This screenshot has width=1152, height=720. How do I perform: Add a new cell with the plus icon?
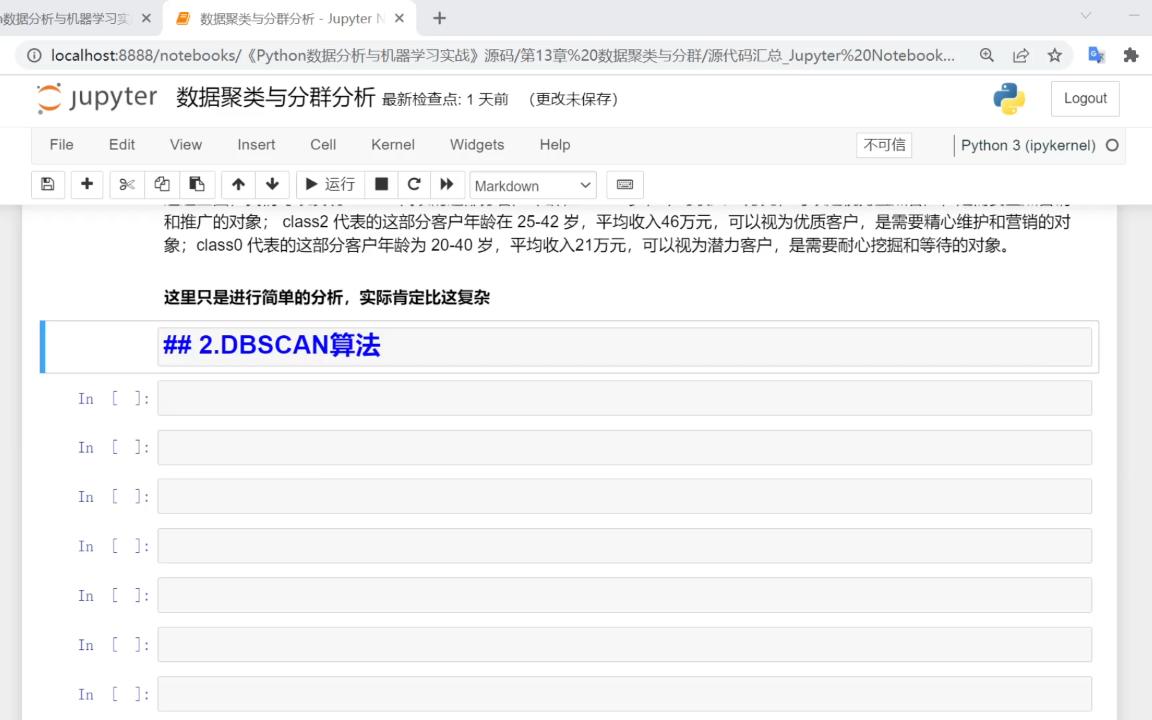[x=86, y=184]
